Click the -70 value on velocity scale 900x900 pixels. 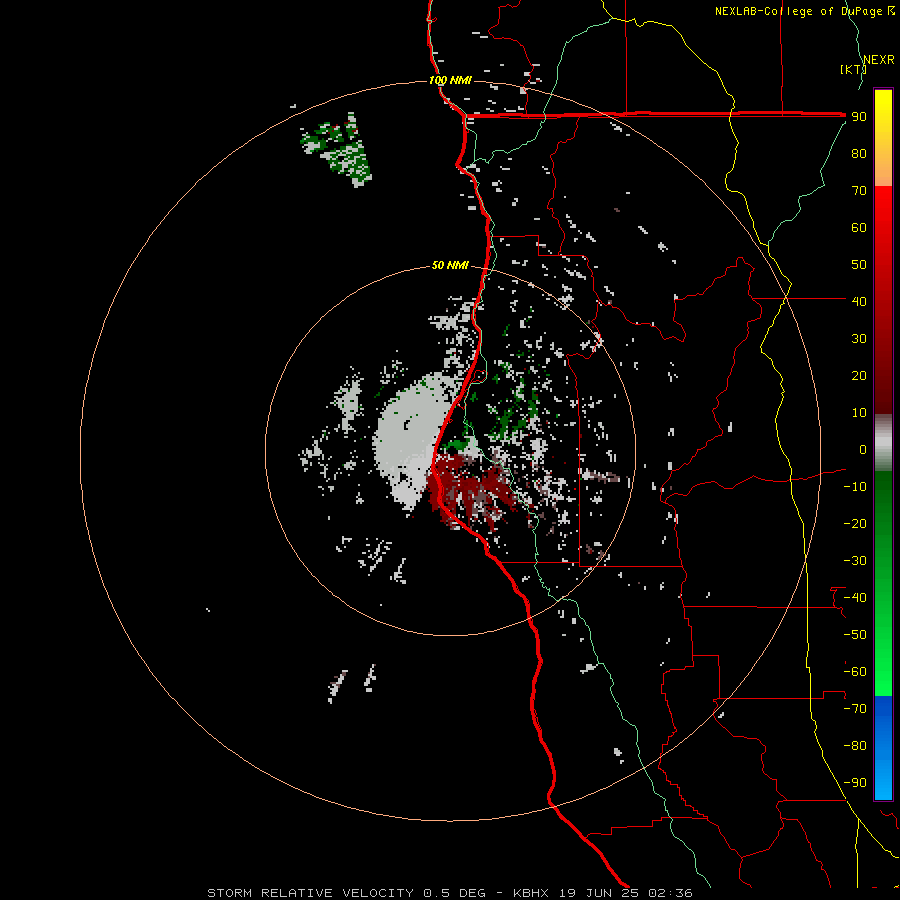pyautogui.click(x=855, y=709)
